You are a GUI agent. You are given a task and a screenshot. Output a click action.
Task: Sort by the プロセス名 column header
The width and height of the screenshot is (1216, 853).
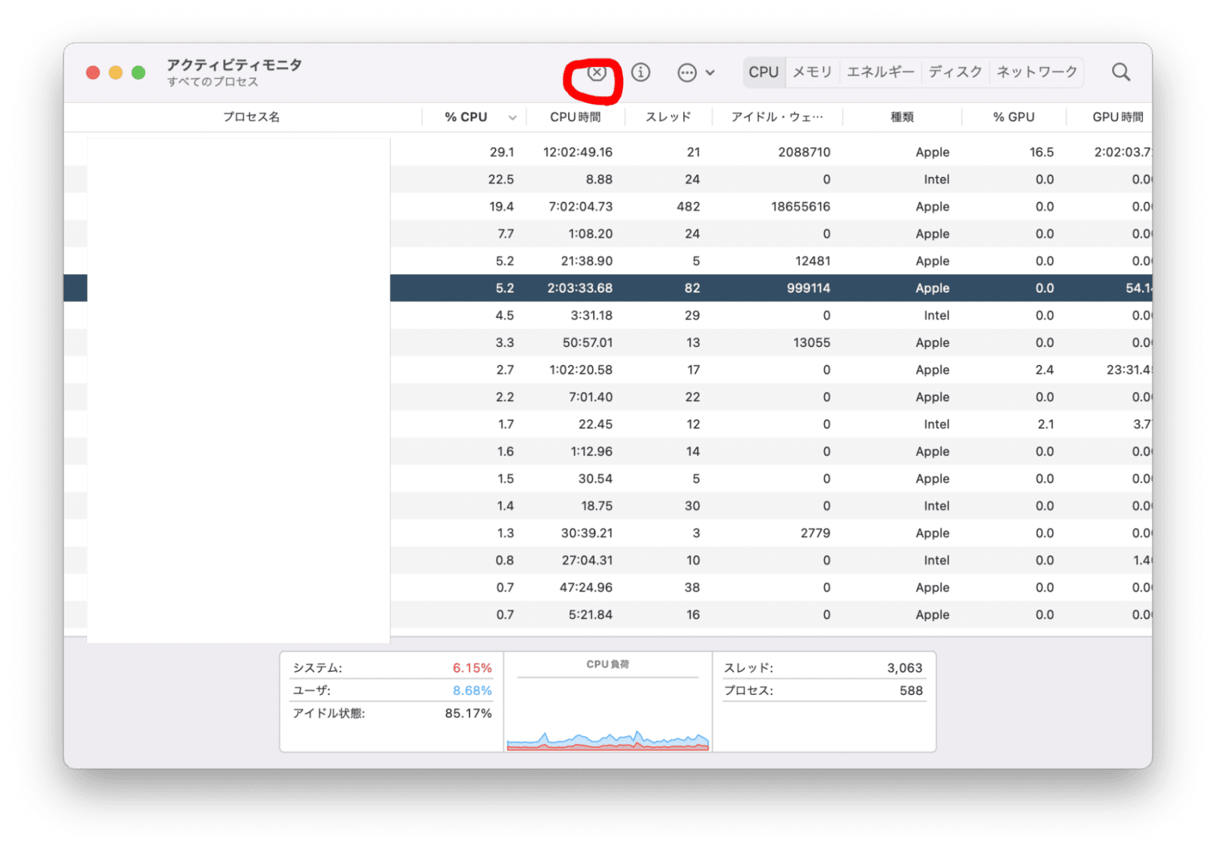tap(251, 117)
